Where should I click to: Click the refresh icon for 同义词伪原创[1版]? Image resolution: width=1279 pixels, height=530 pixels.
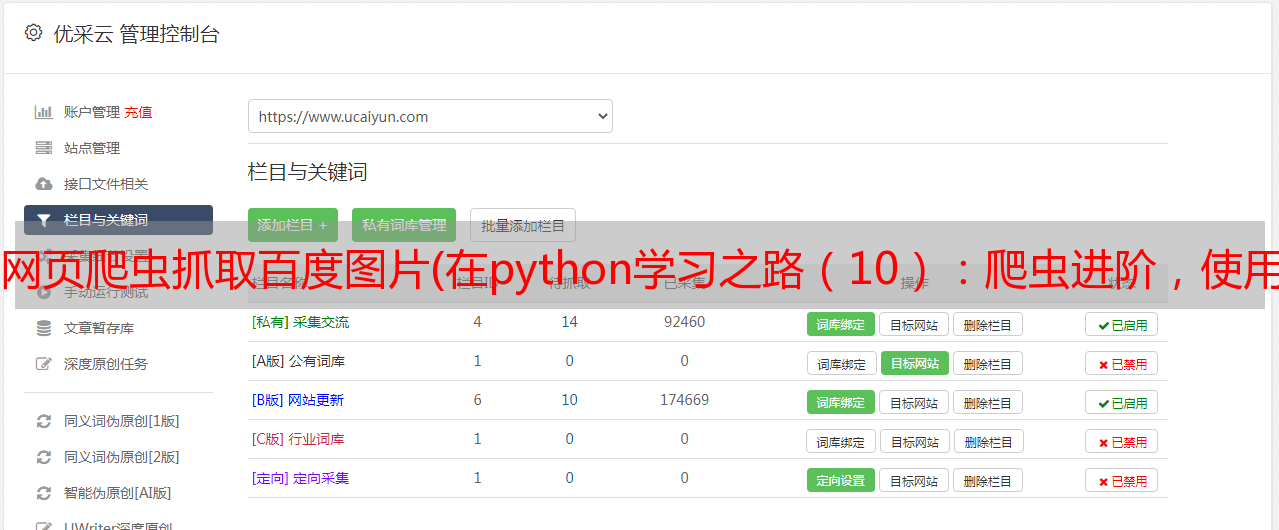(43, 421)
